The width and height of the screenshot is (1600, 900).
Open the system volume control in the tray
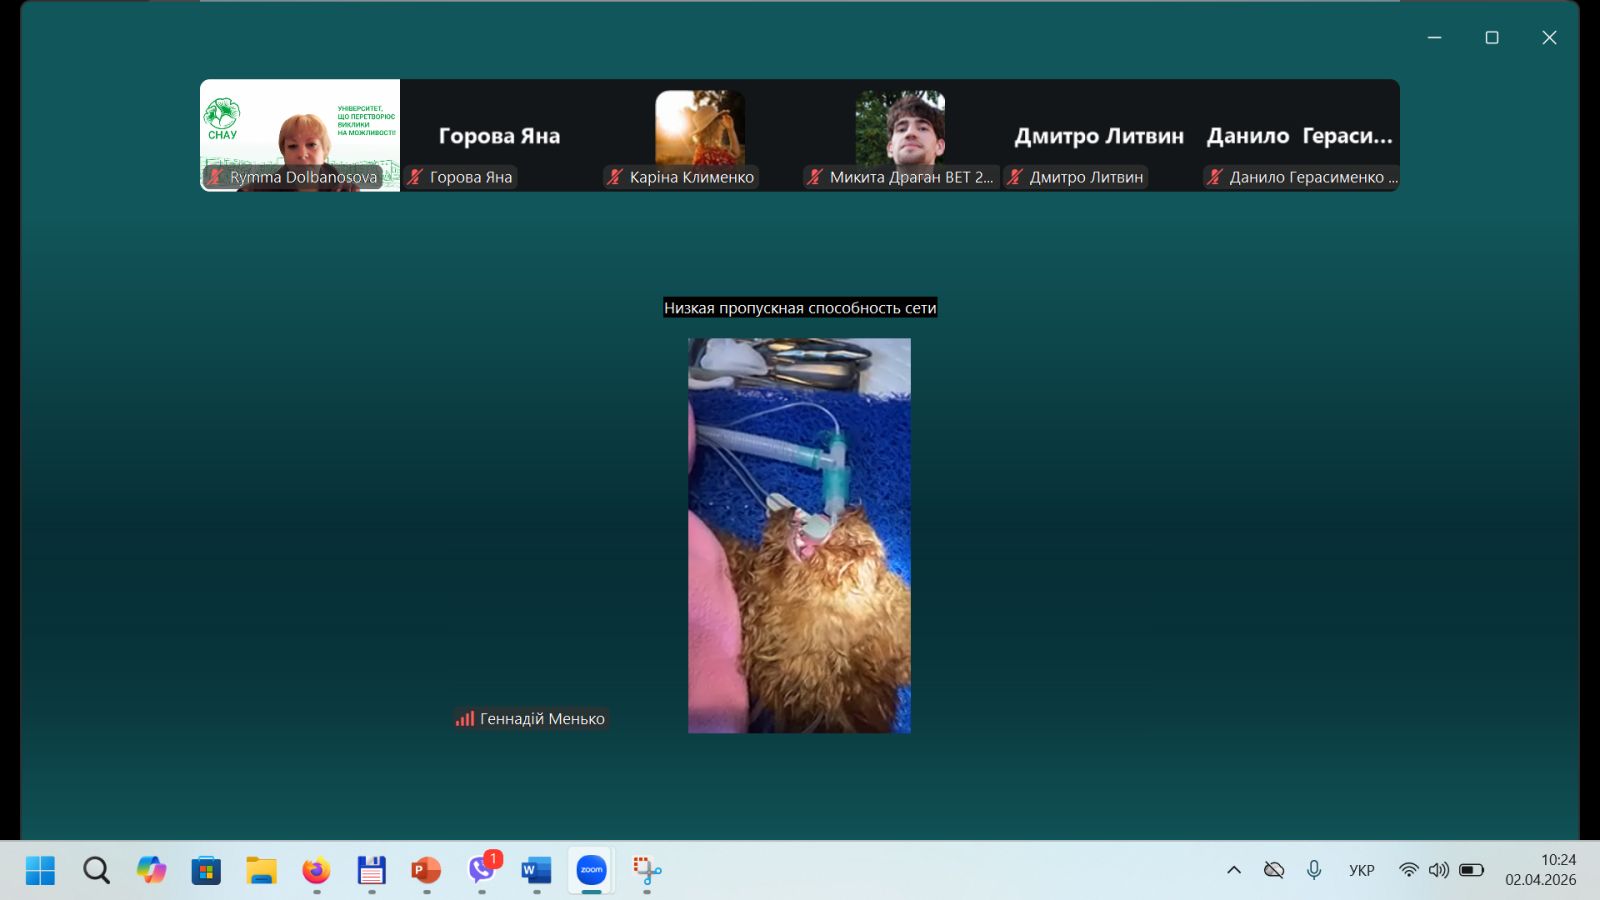point(1438,870)
